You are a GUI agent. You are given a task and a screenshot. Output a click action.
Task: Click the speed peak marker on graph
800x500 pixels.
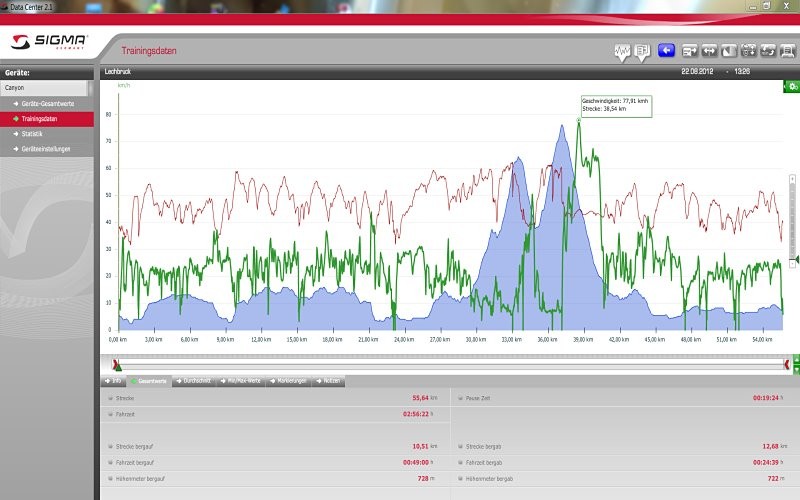click(578, 121)
